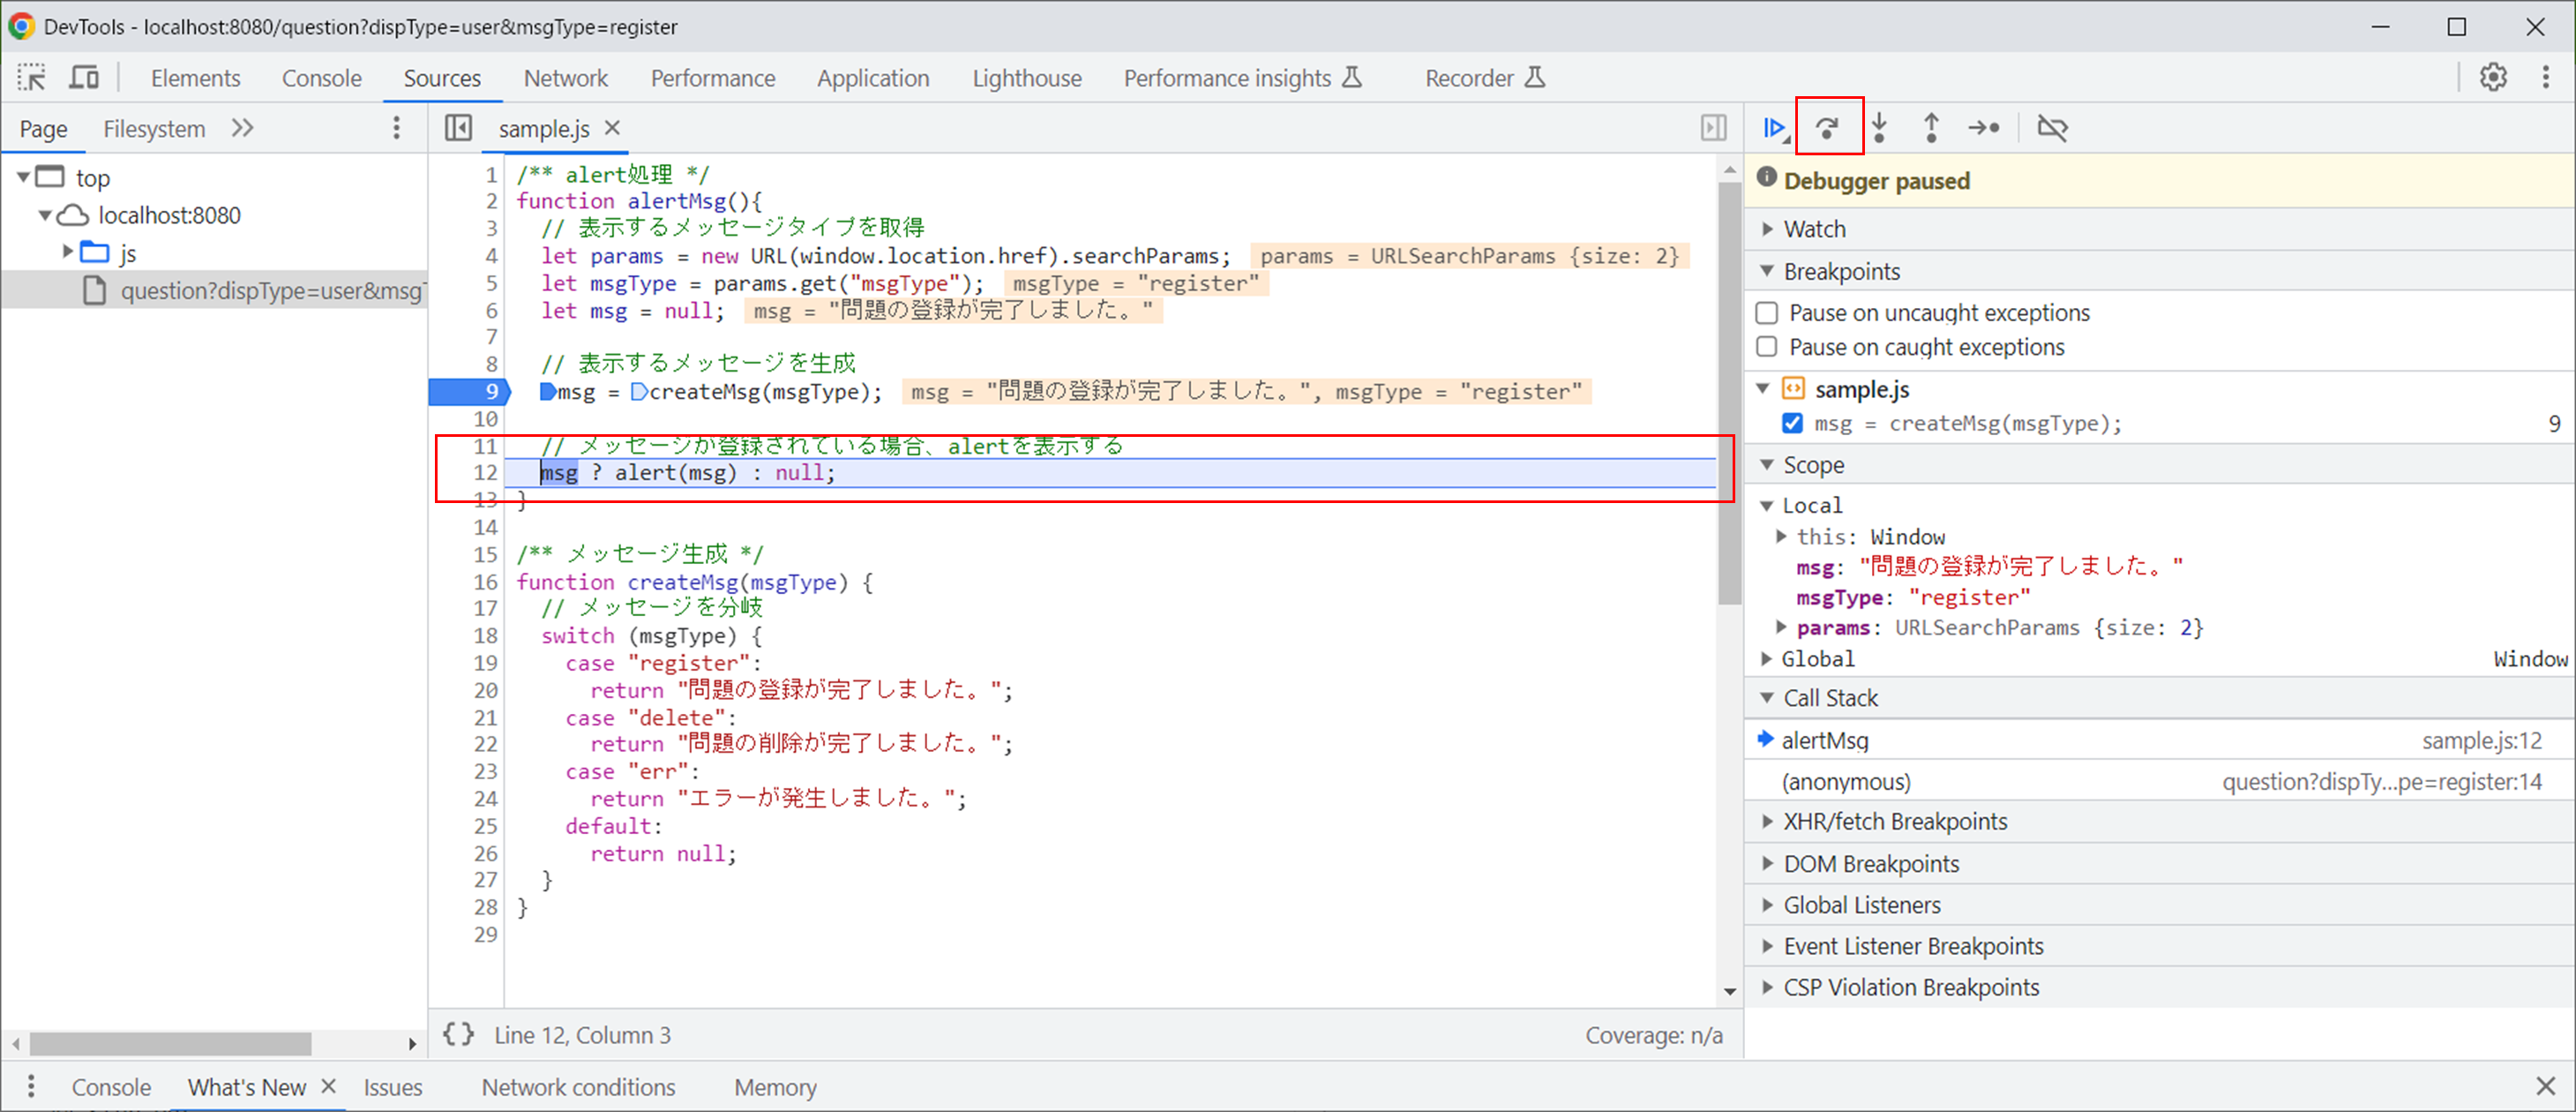Deactivate all breakpoints
The height and width of the screenshot is (1112, 2576).
pyautogui.click(x=2053, y=128)
